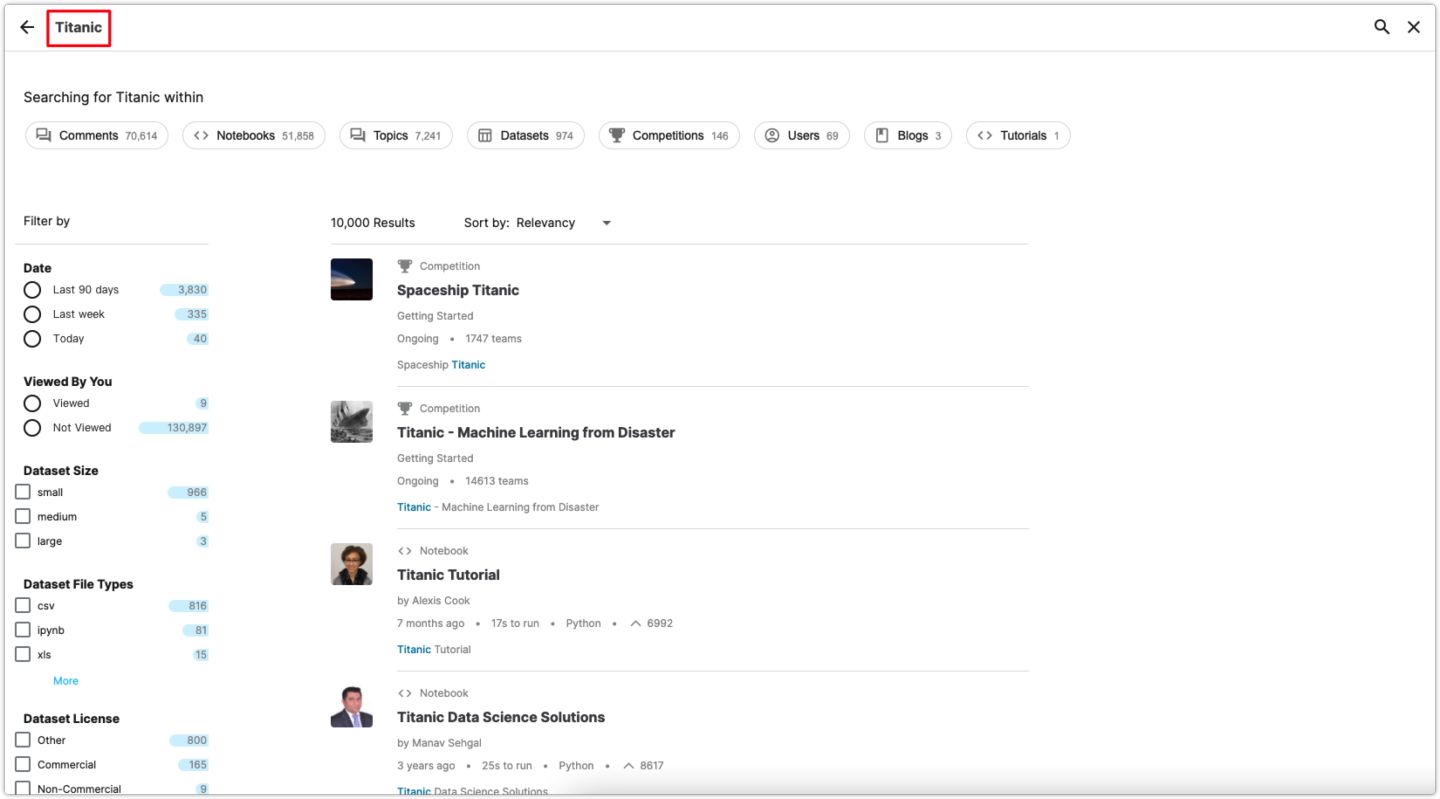Screen dimensions: 1440x799
Task: Open the Titanic Tutorial notebook
Action: (448, 575)
